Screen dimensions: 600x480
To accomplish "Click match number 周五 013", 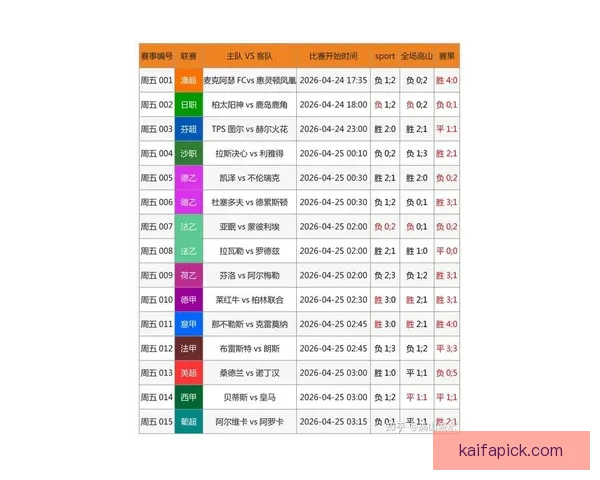I will coord(157,373).
